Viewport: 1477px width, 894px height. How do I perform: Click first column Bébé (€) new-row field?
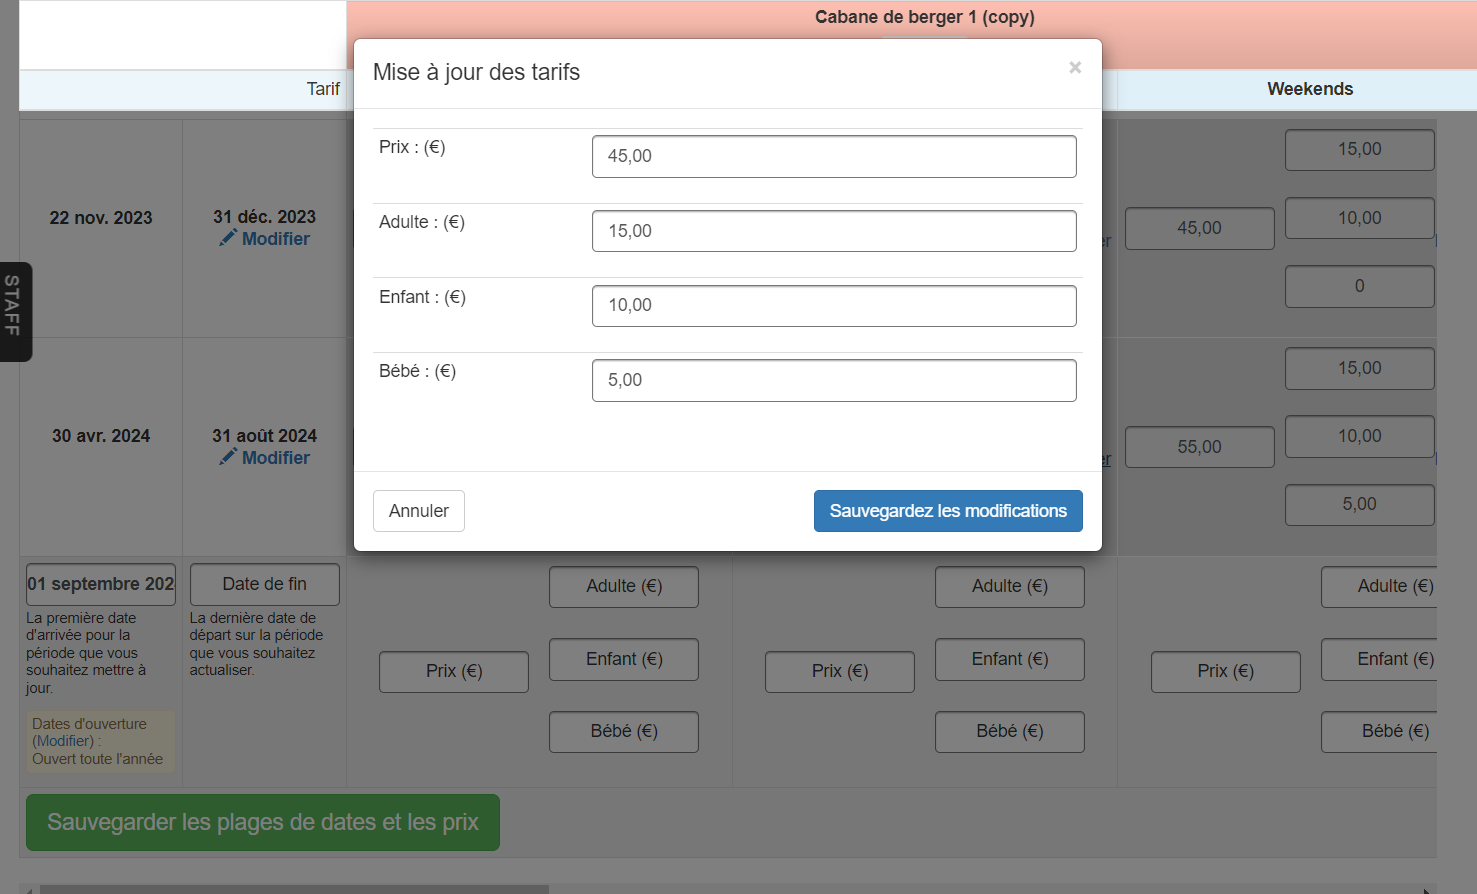point(624,731)
